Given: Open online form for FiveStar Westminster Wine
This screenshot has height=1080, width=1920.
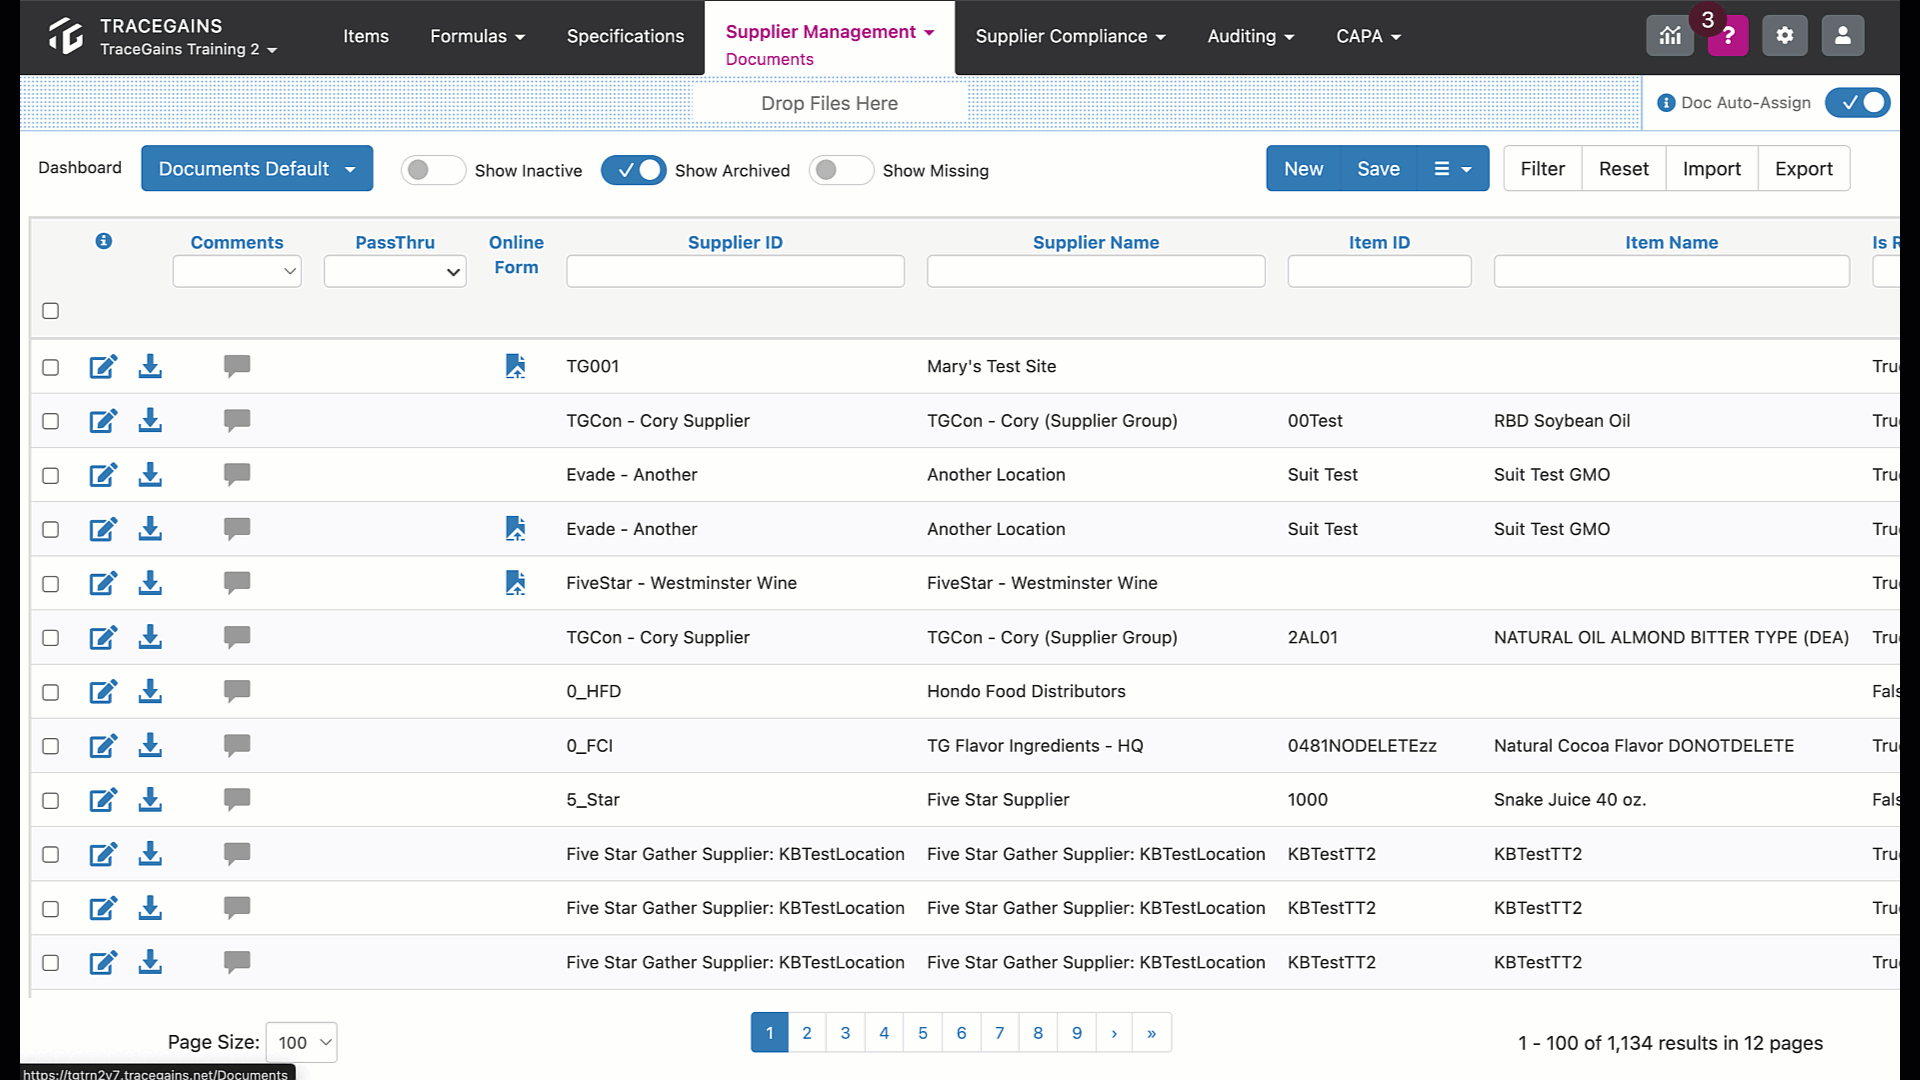Looking at the screenshot, I should click(x=515, y=583).
